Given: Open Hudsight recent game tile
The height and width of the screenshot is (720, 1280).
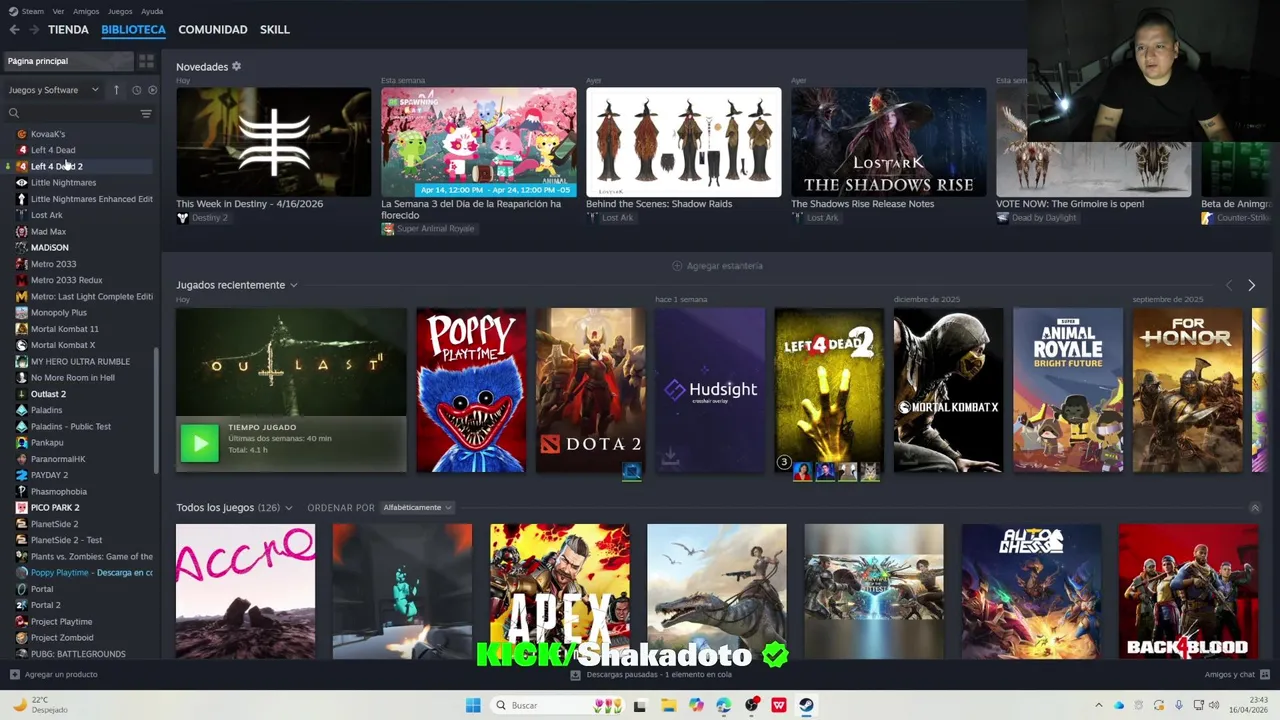Looking at the screenshot, I should 710,390.
